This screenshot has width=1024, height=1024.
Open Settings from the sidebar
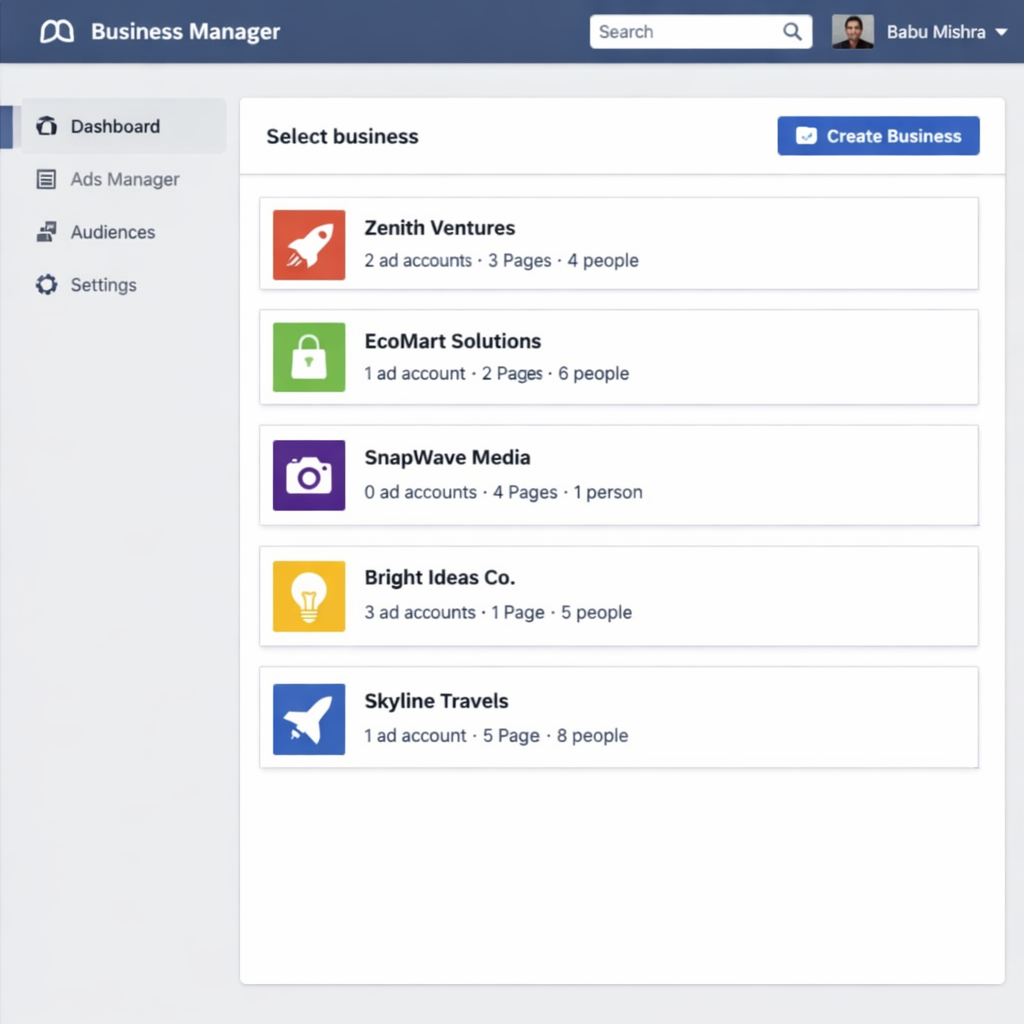click(x=103, y=285)
